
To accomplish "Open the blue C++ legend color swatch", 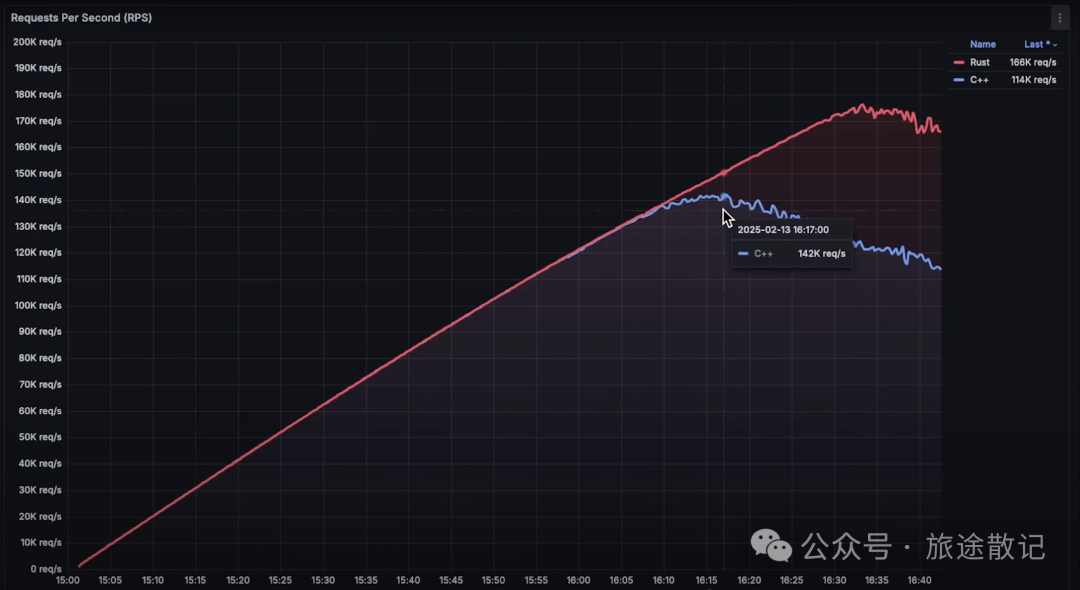I will pyautogui.click(x=959, y=80).
